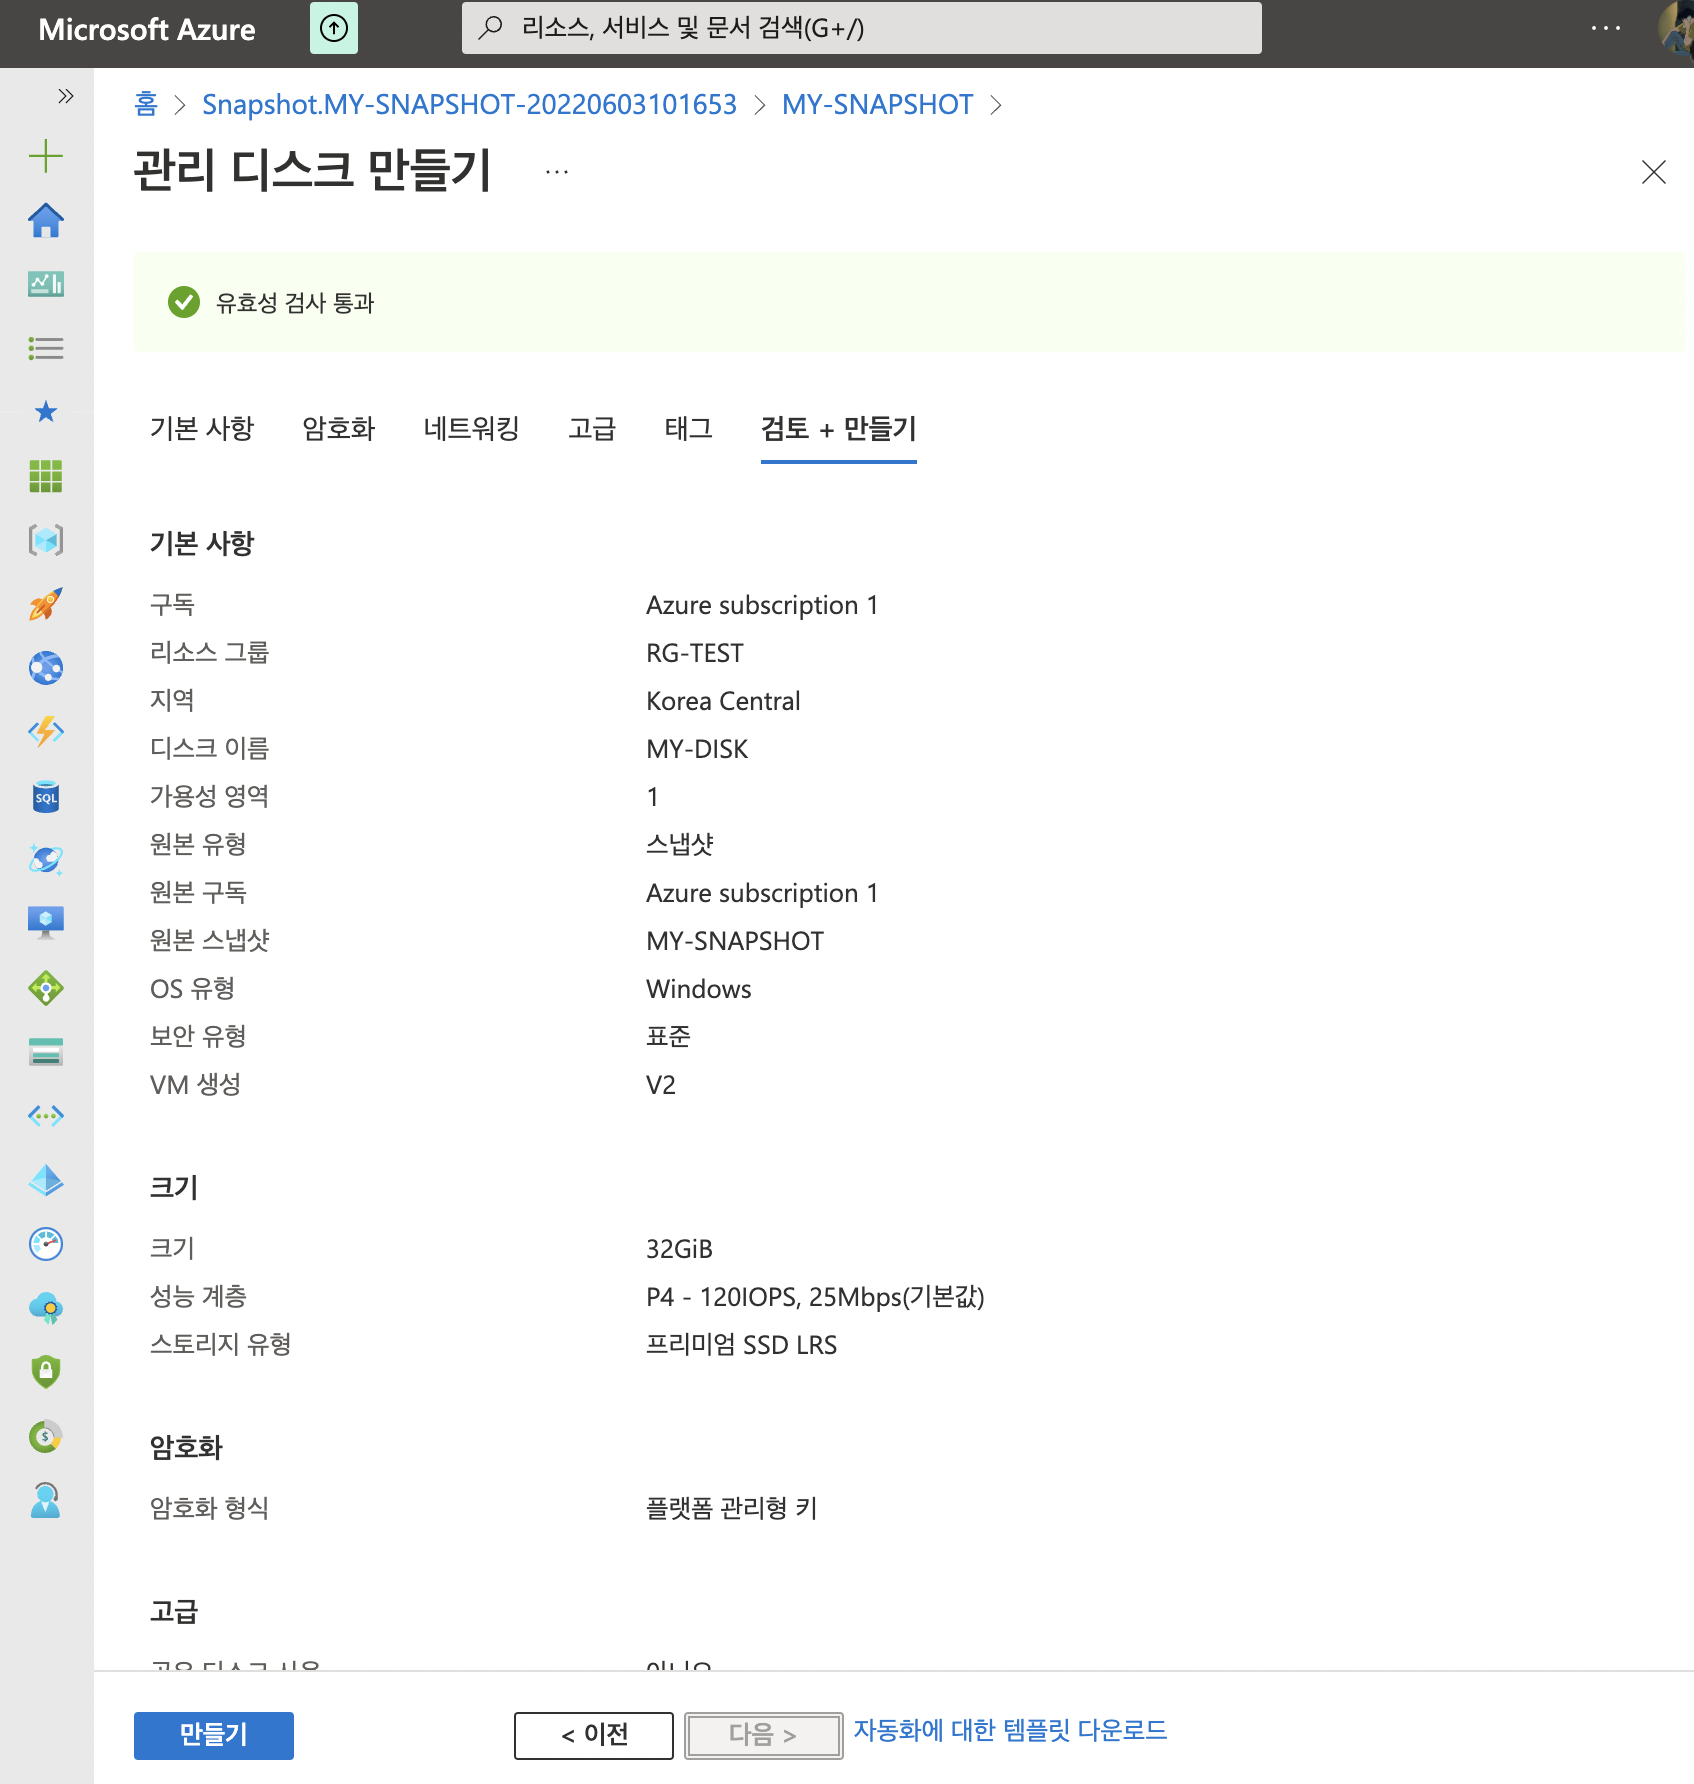Image resolution: width=1694 pixels, height=1784 pixels.
Task: Click the Microsoft Azure logo text
Action: click(x=147, y=29)
